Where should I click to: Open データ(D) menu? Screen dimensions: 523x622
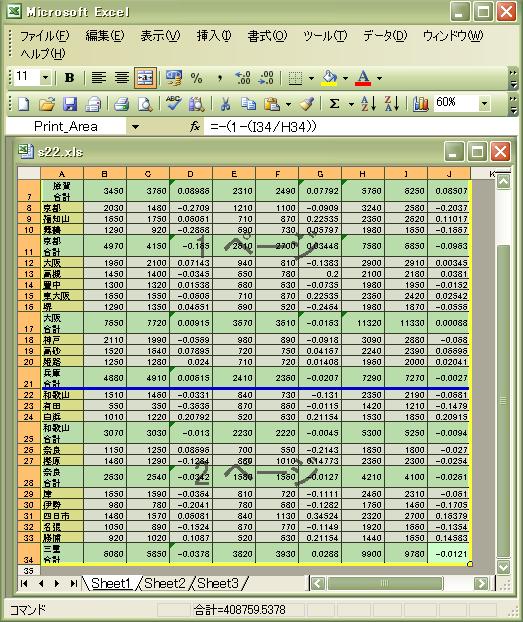385,36
